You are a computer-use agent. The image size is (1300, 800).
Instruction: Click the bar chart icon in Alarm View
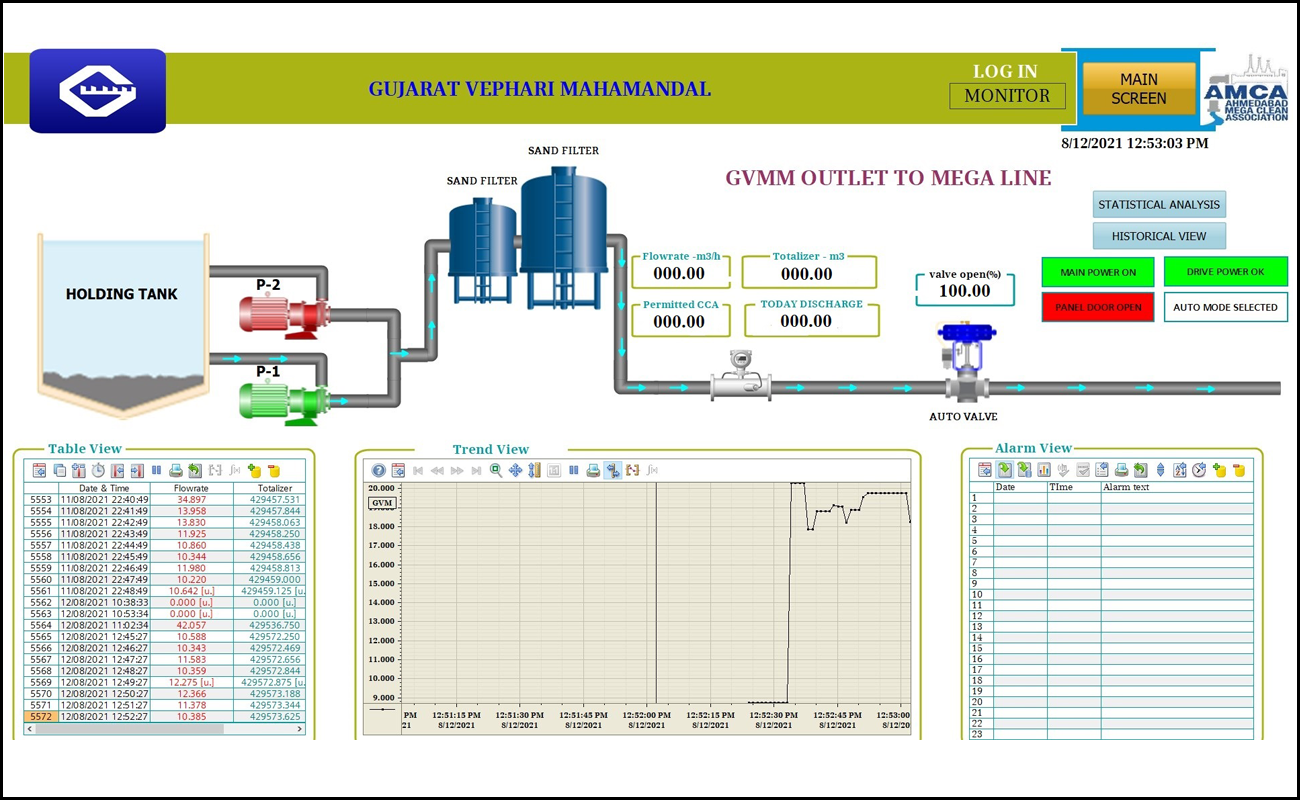pyautogui.click(x=1044, y=470)
